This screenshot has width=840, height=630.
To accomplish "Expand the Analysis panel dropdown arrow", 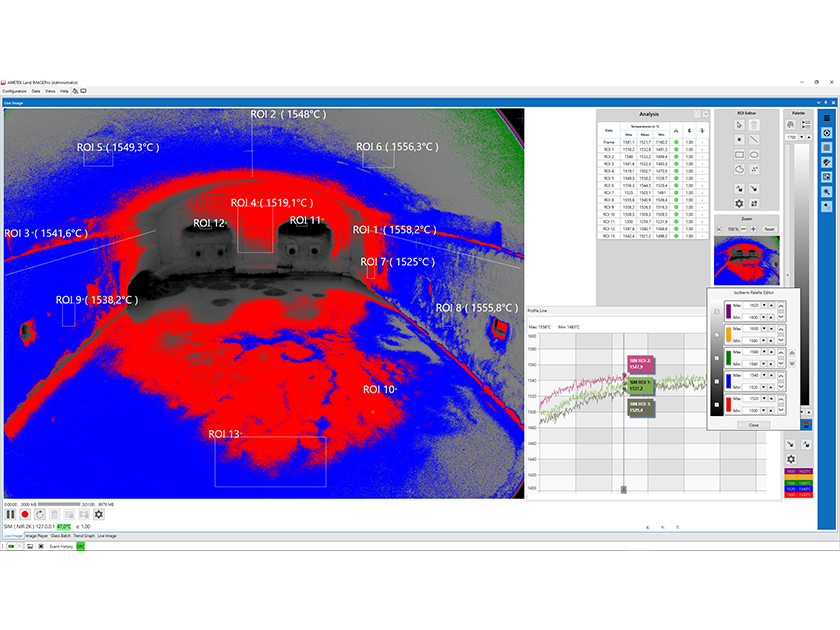I will 705,114.
